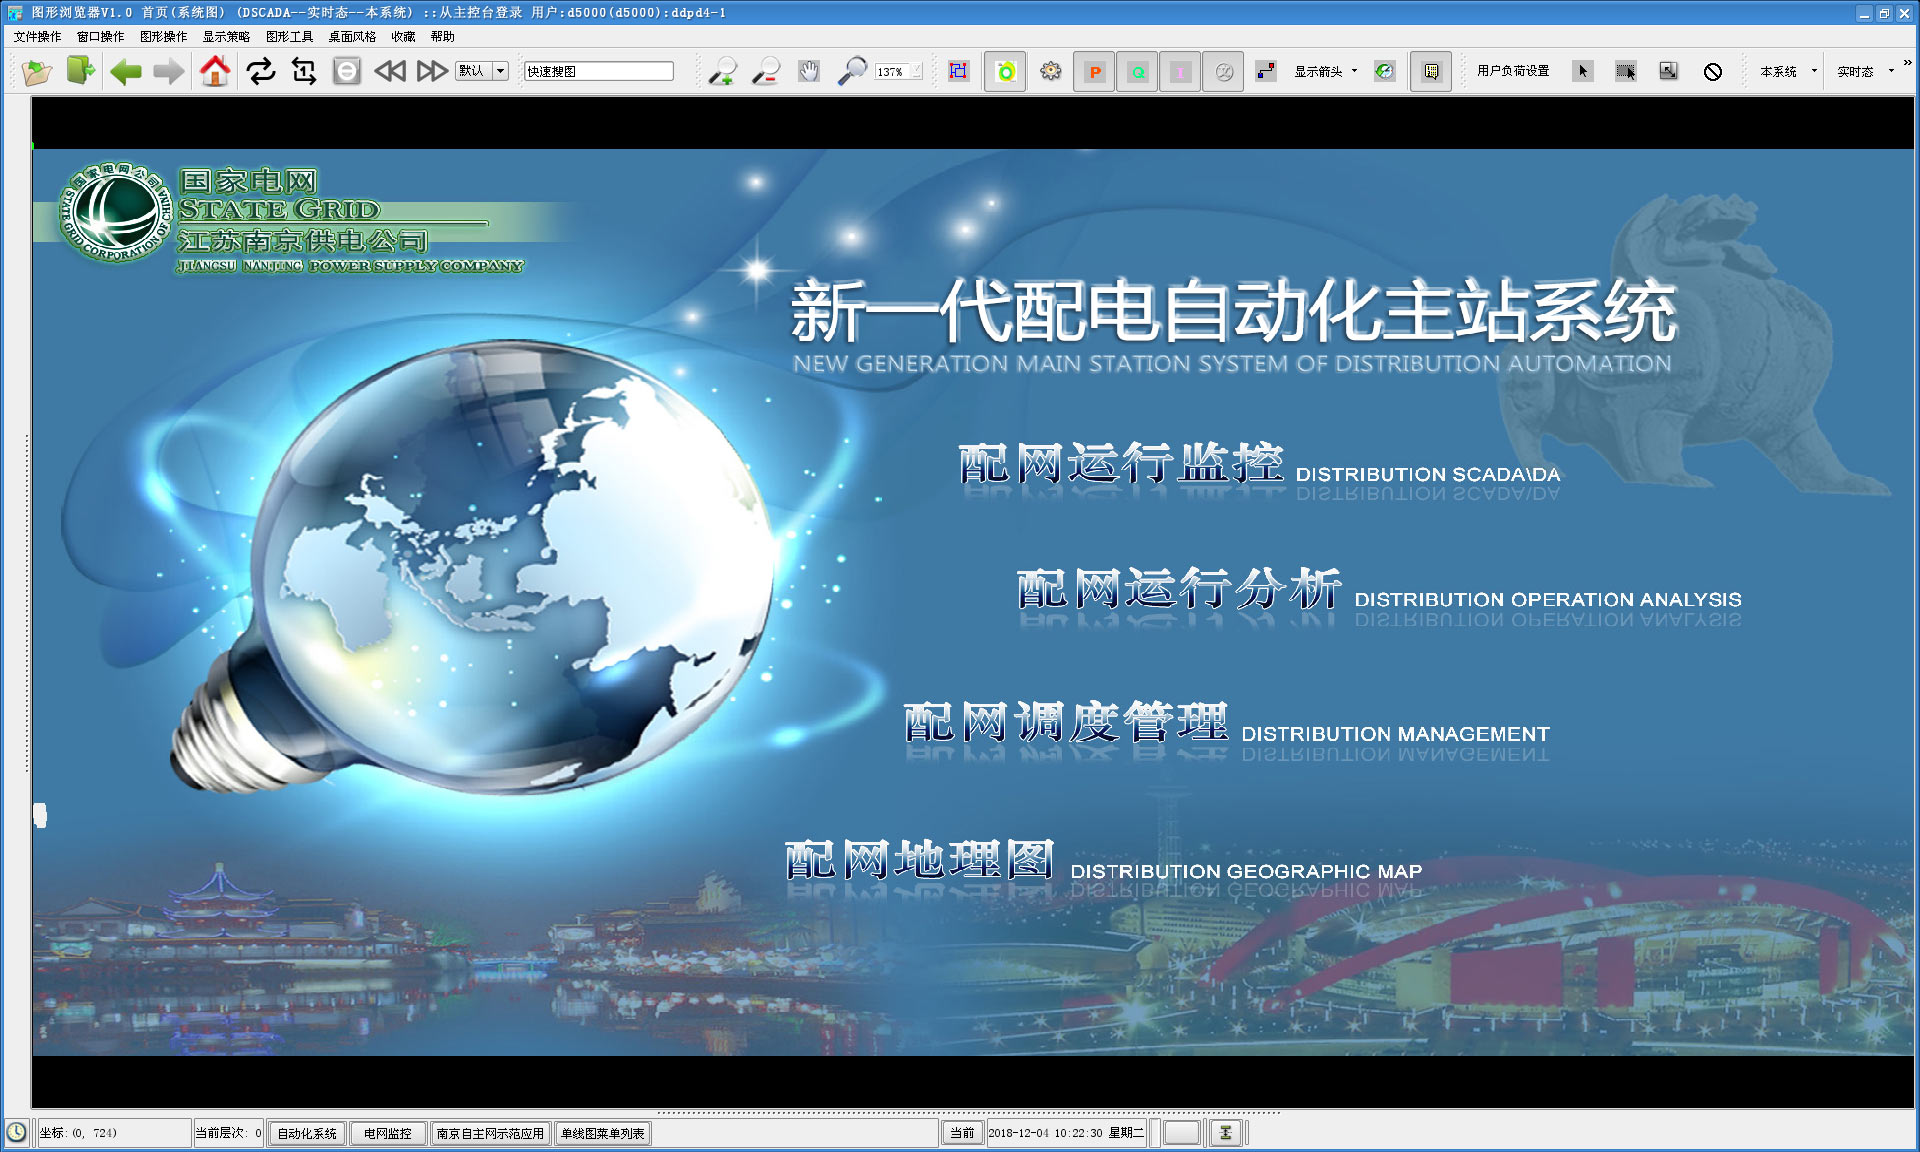This screenshot has height=1152, width=1920.
Task: Click the fast-forward double-right arrow icon
Action: pyautogui.click(x=432, y=71)
